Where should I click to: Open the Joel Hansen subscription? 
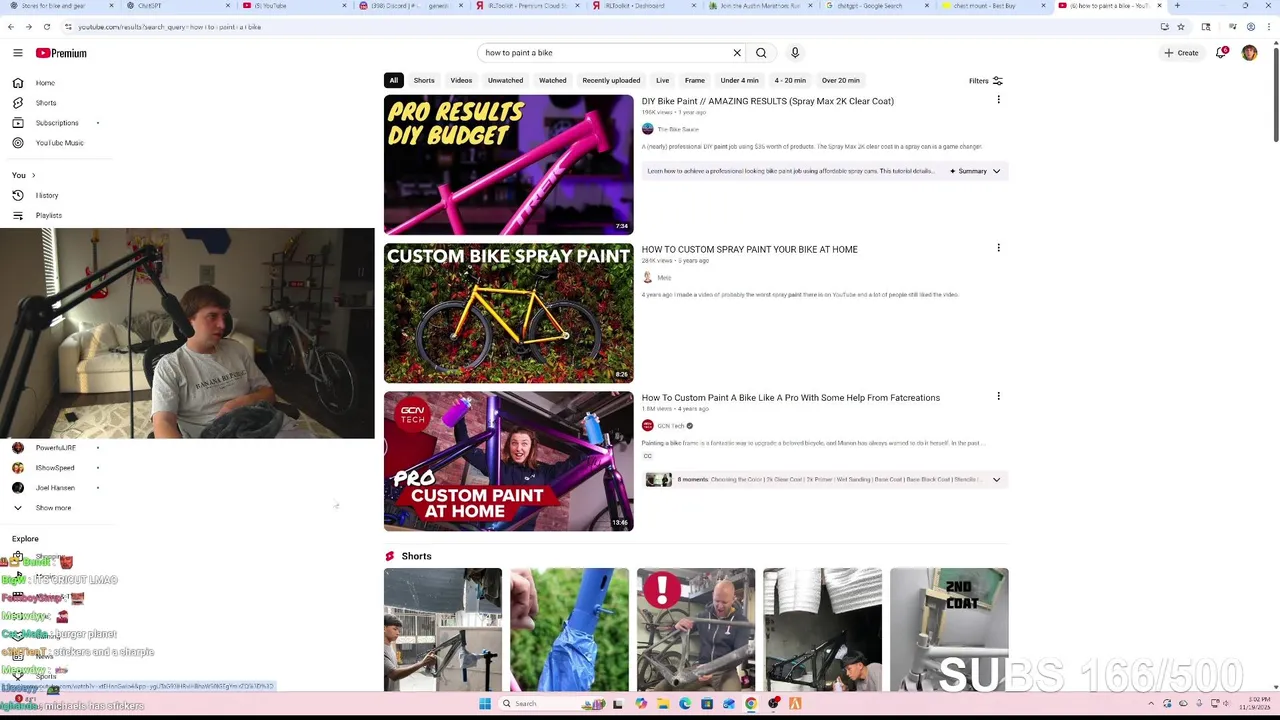point(55,488)
